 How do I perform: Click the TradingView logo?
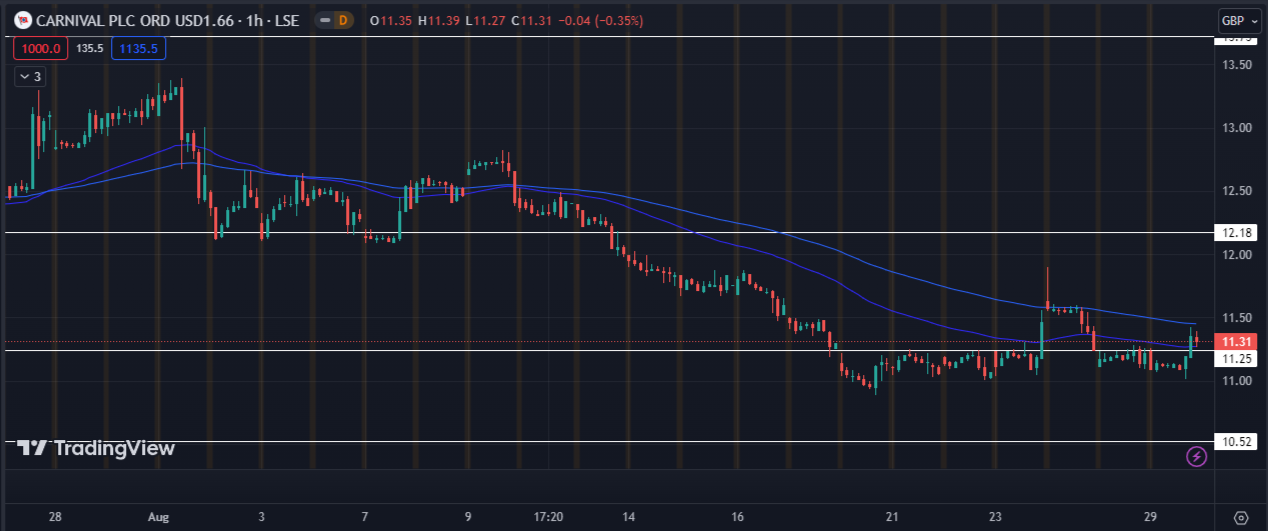[x=96, y=448]
